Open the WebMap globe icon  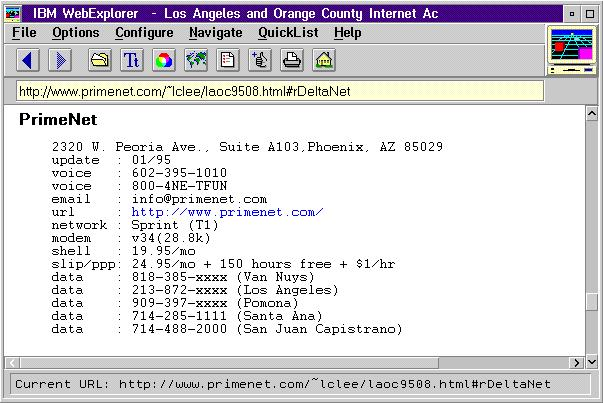(196, 60)
